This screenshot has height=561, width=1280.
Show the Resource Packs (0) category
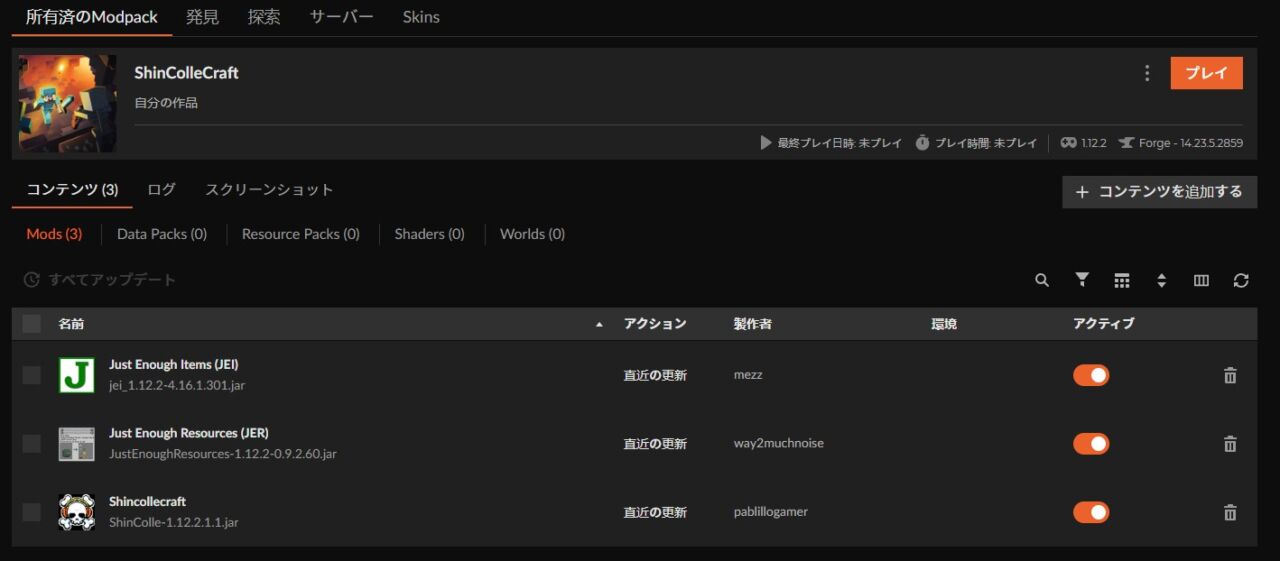[300, 234]
